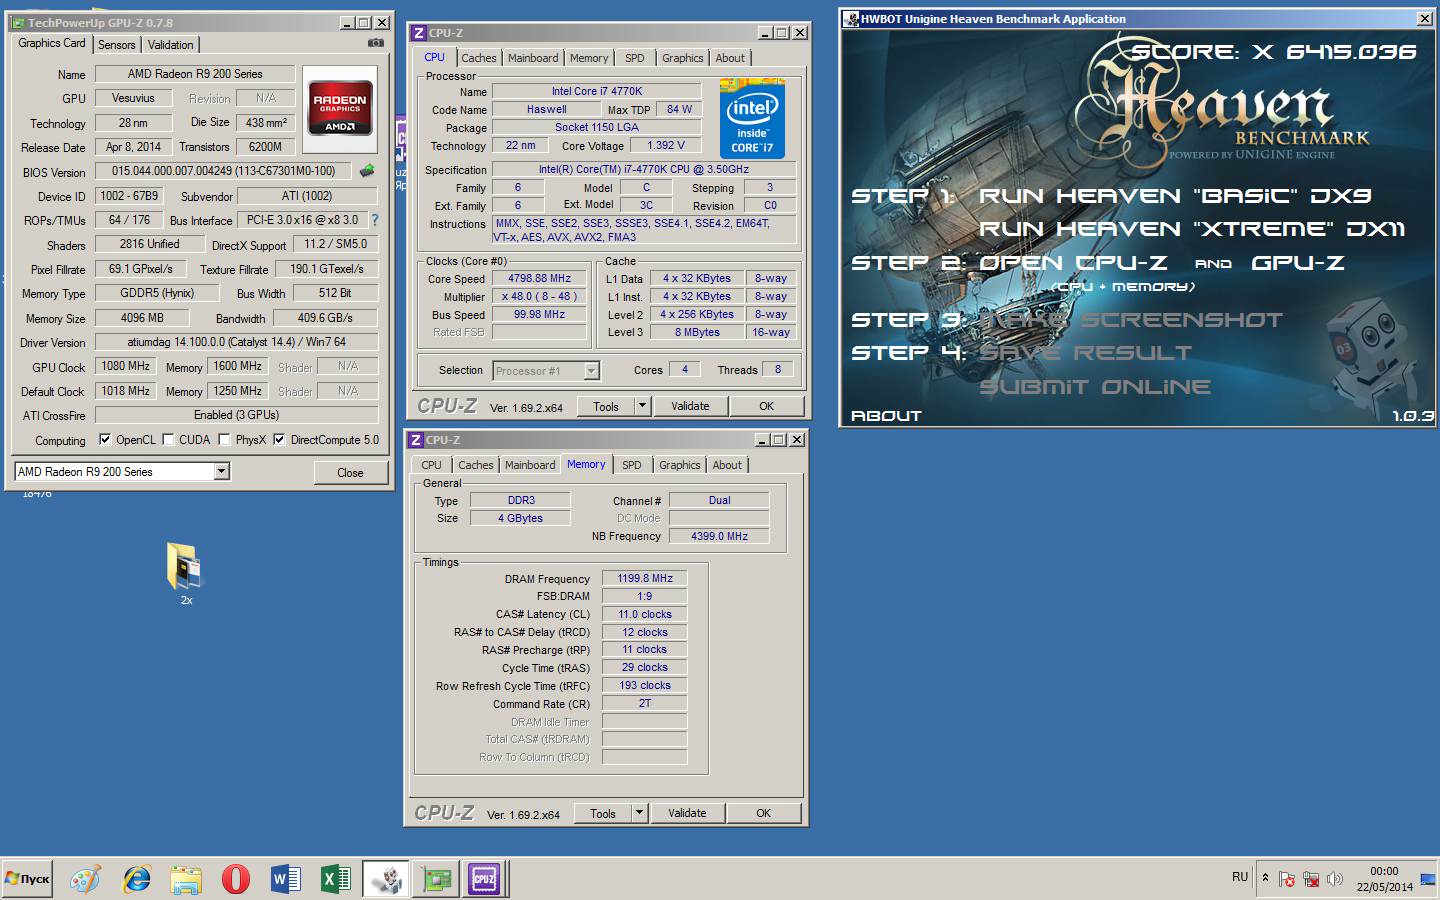This screenshot has width=1440, height=900.
Task: Open Graphics tab in lower CPU-Z window
Action: pos(680,465)
